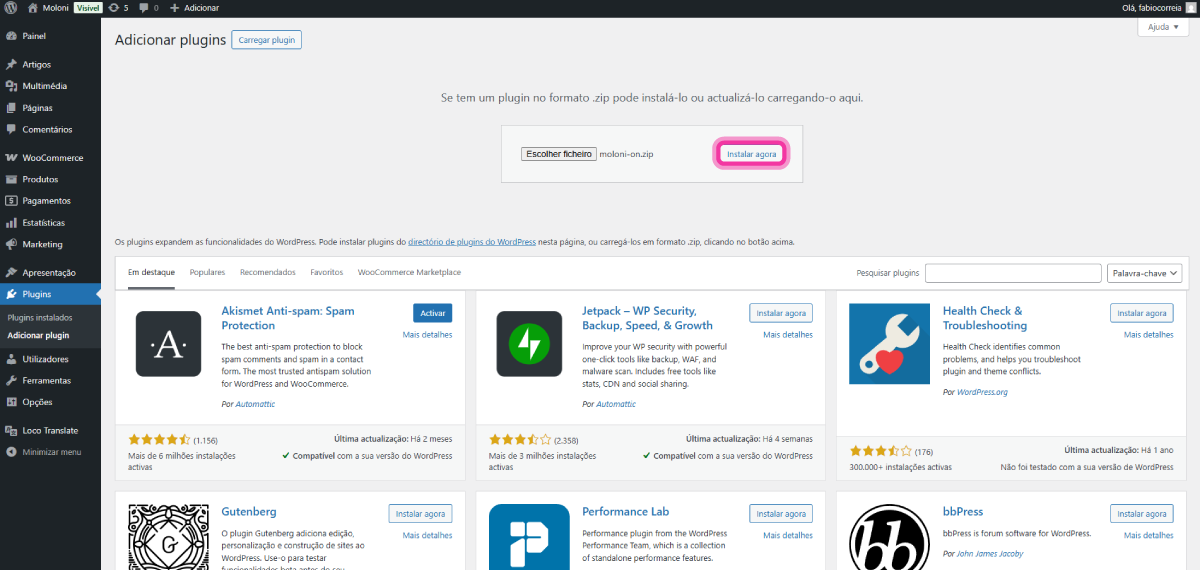Open the Artigos pin icon in sidebar
1200x570 pixels.
11,64
